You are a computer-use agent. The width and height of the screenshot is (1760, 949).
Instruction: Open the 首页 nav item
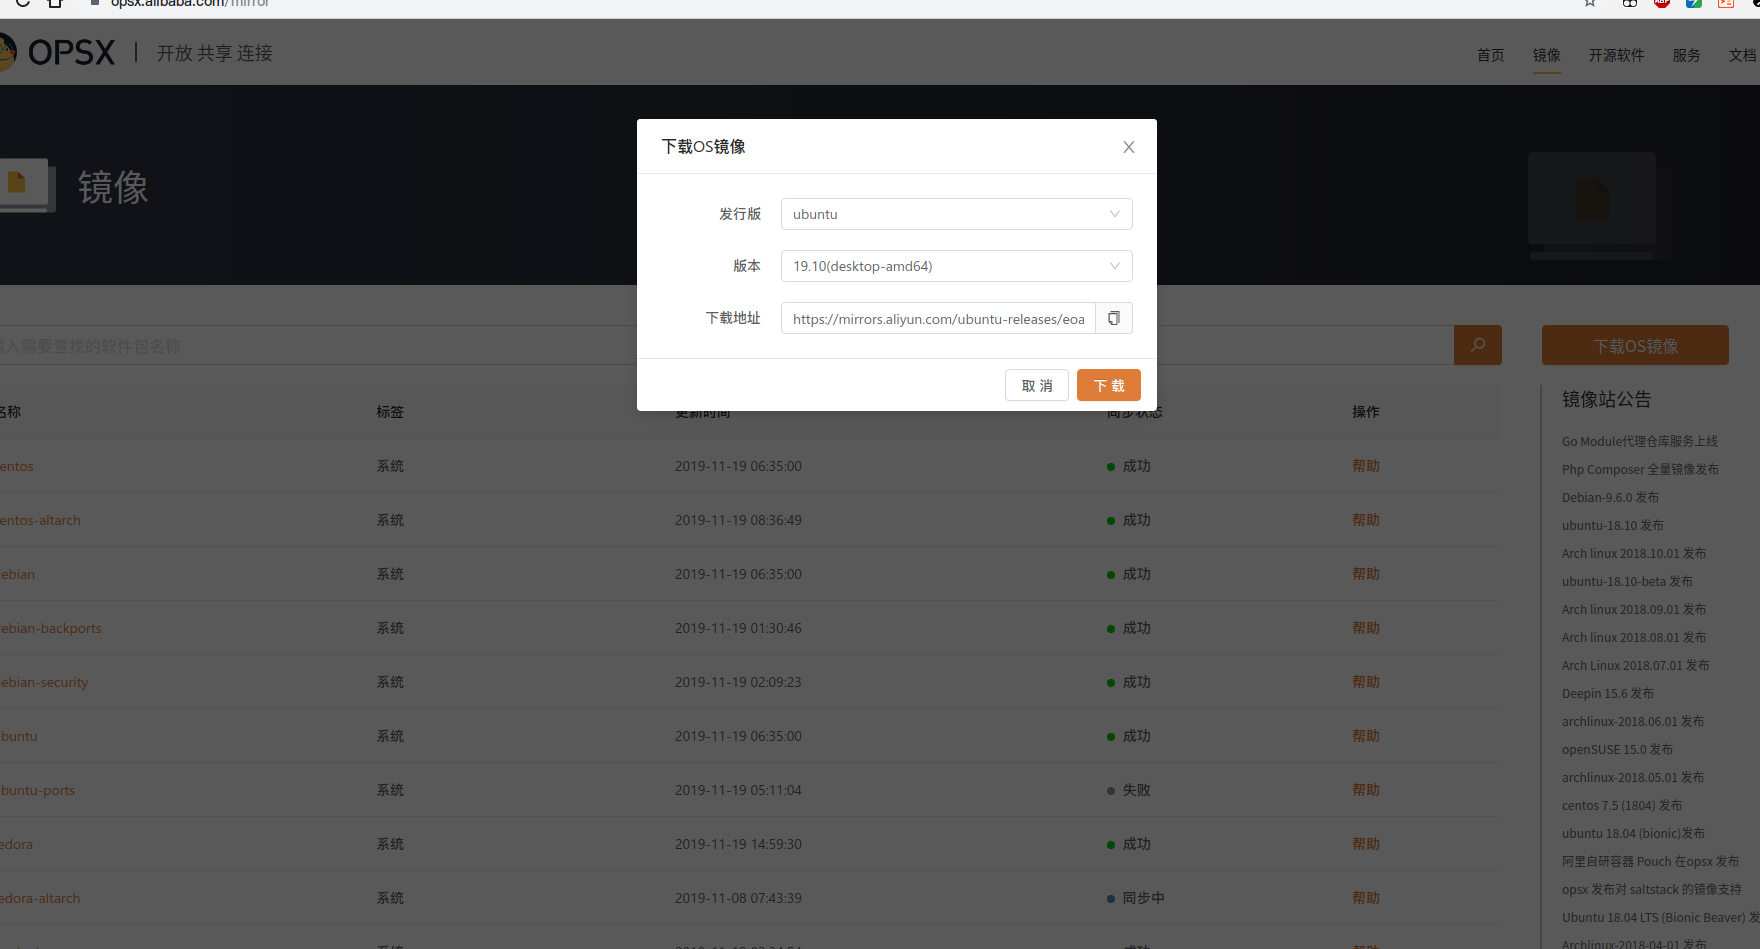click(x=1491, y=55)
